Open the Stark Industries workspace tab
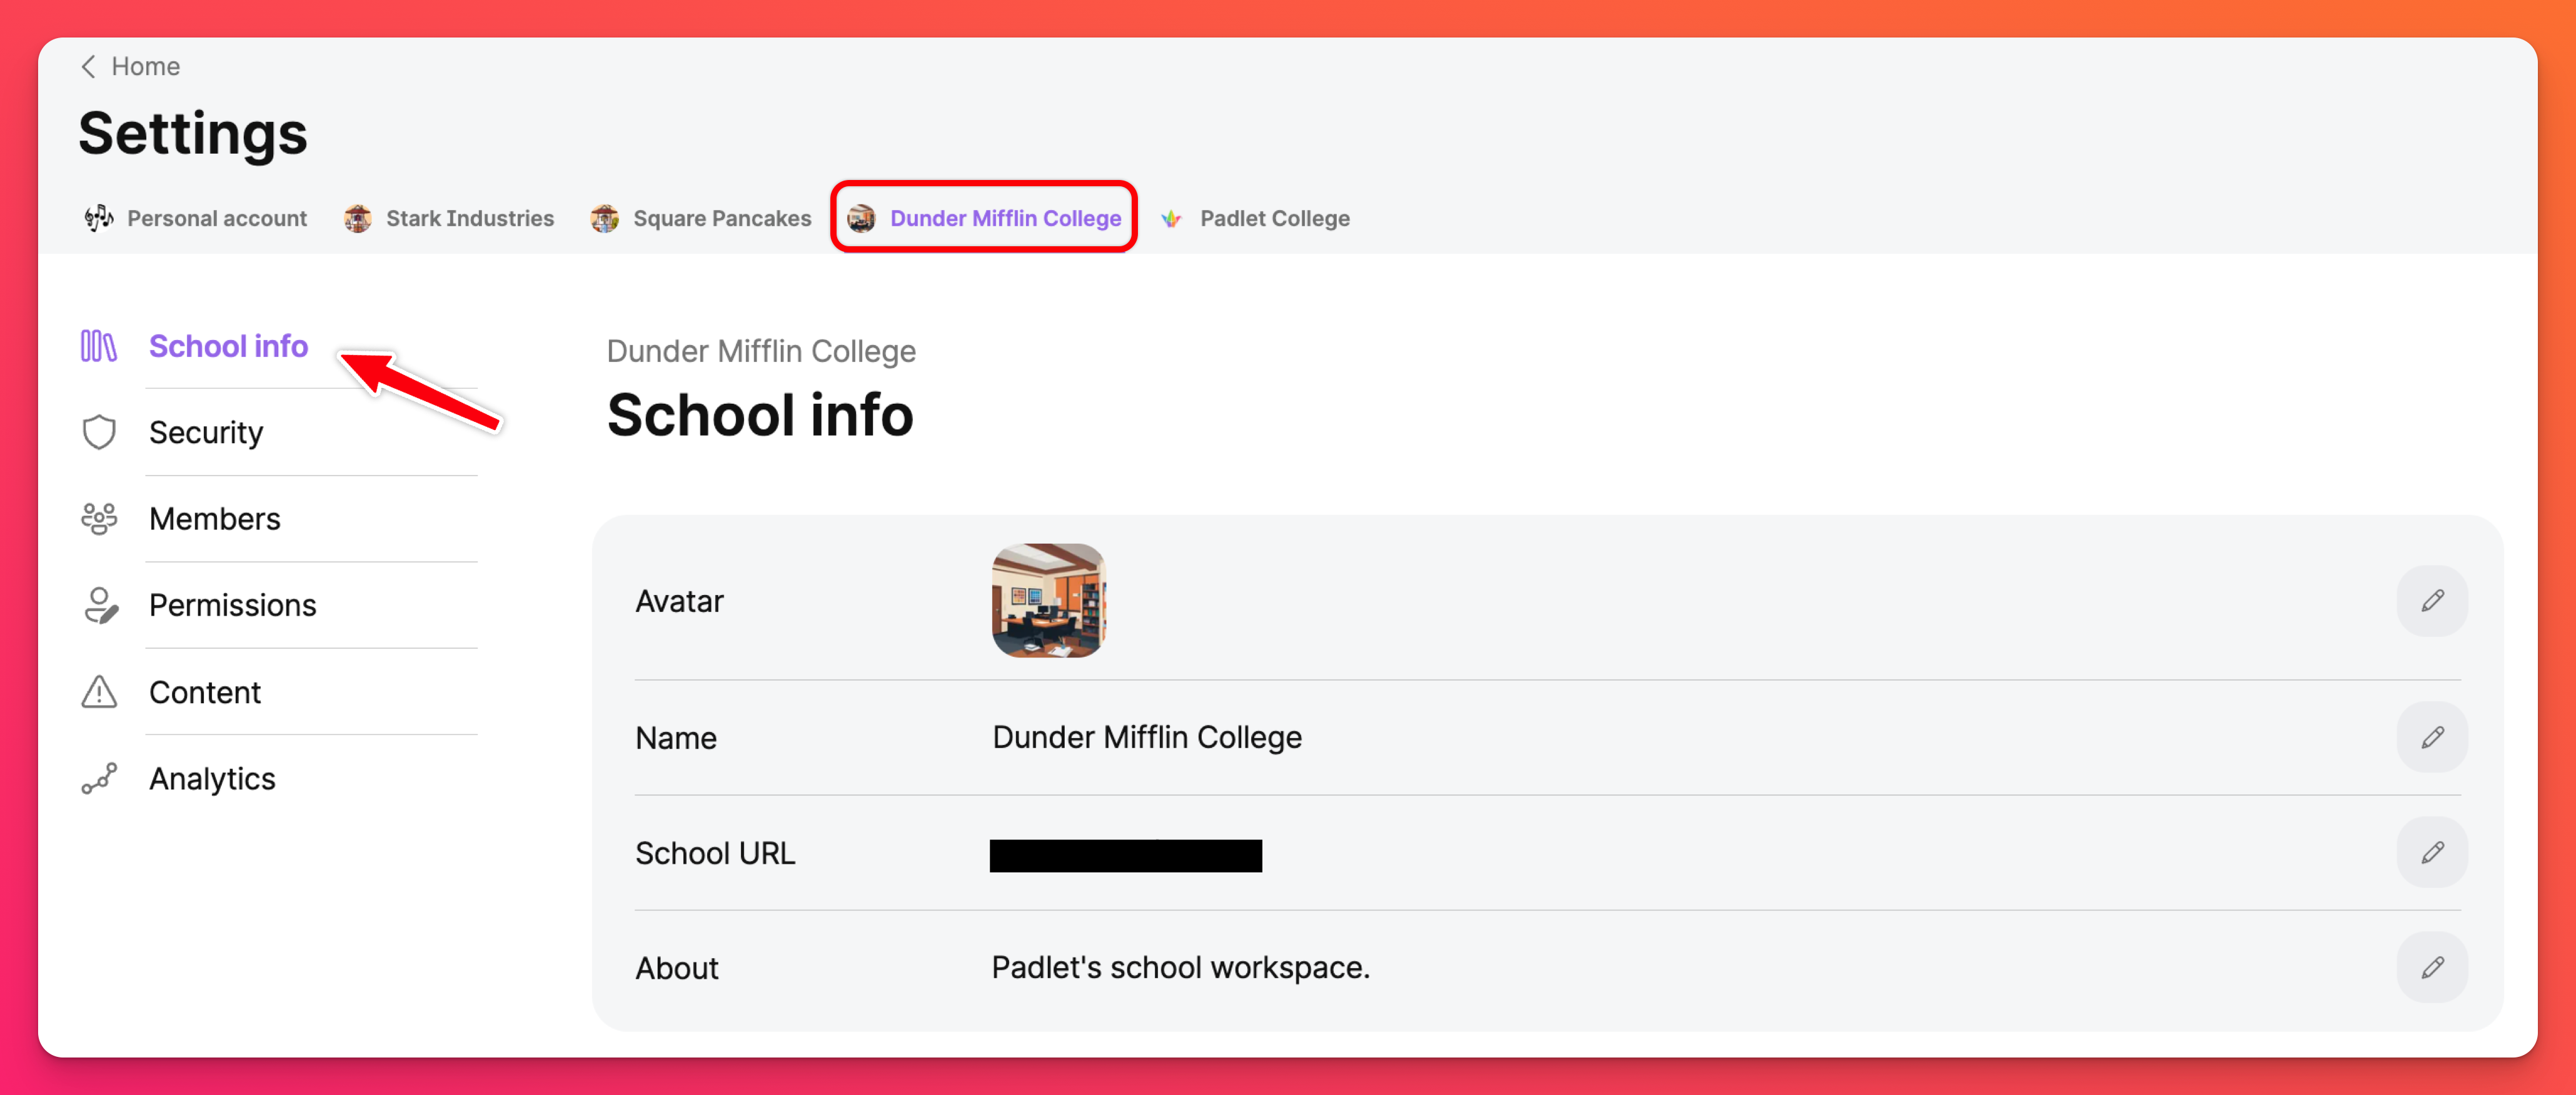Image resolution: width=2576 pixels, height=1095 pixels. 449,218
